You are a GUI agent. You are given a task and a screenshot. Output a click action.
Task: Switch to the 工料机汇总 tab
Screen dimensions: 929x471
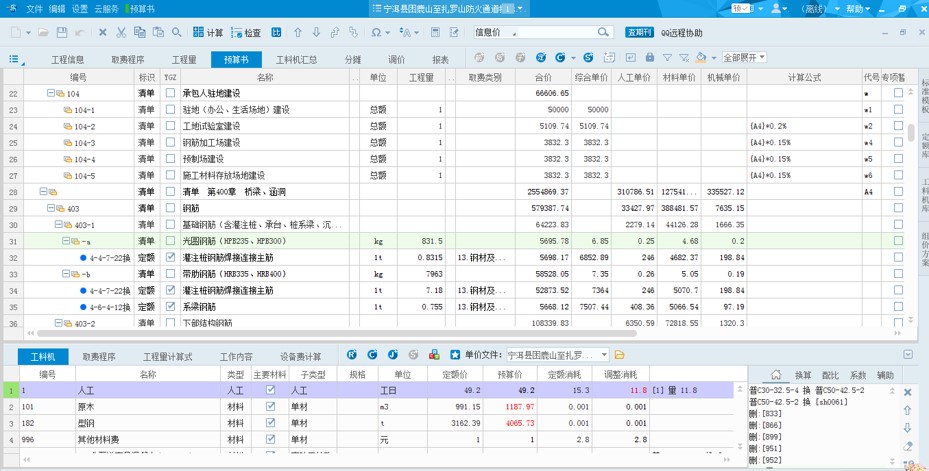[x=296, y=59]
